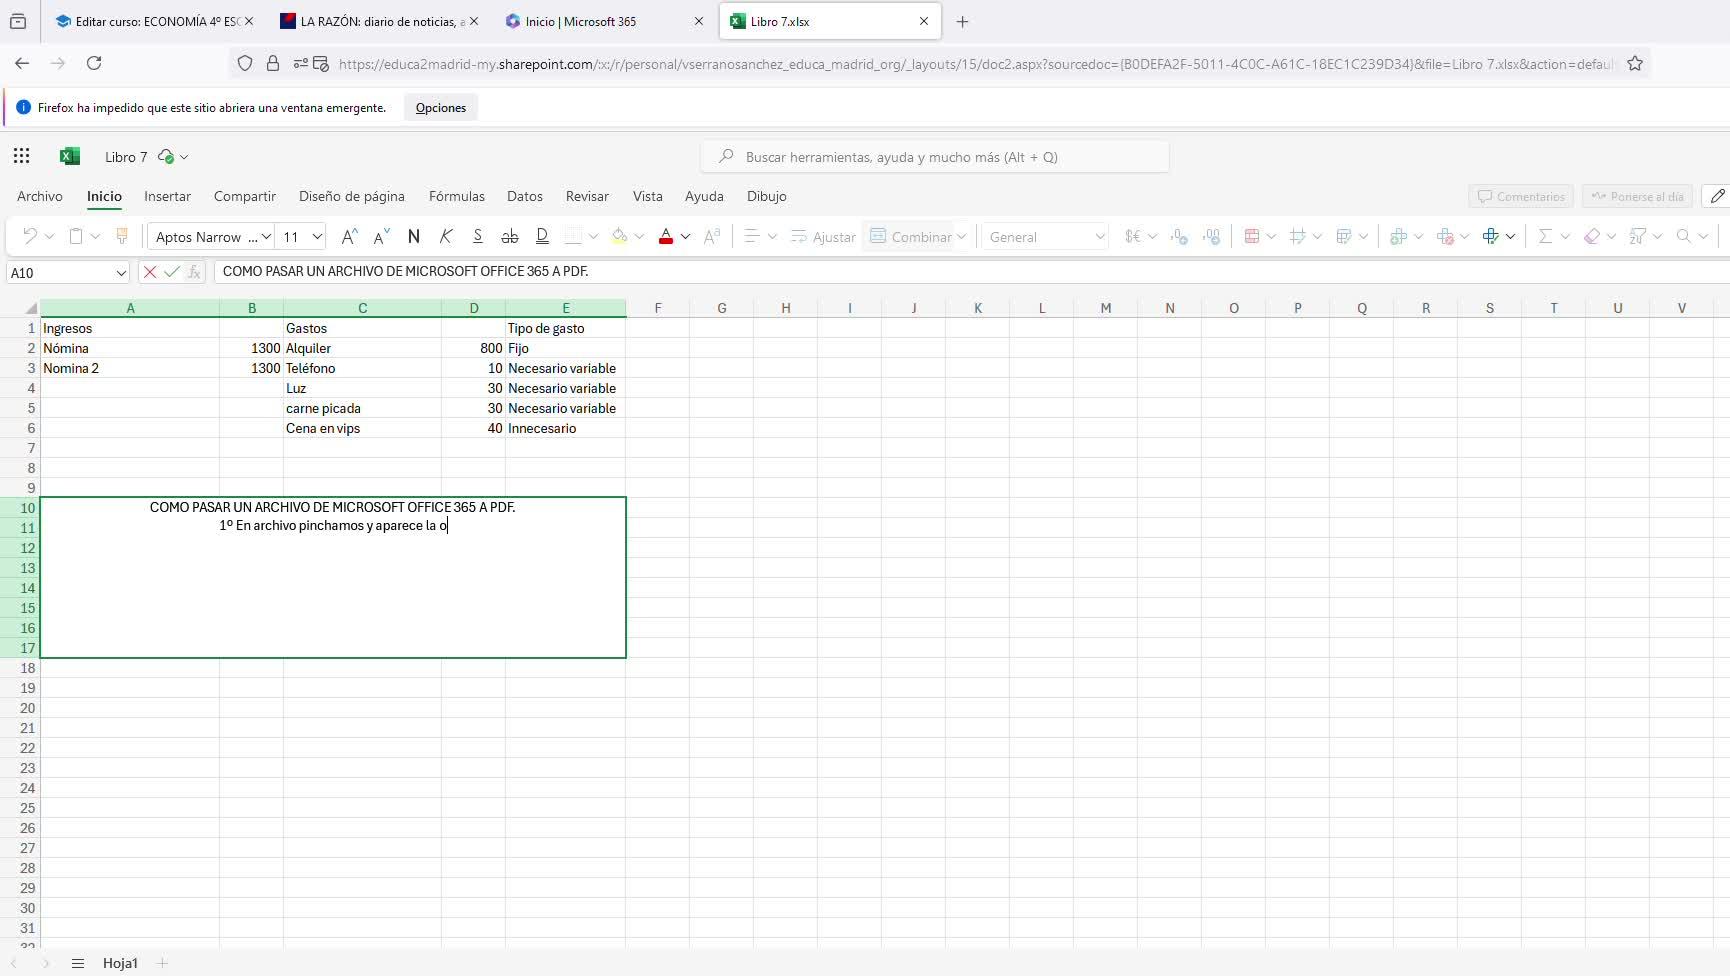
Task: Cancel the cell entry with the red X
Action: point(150,272)
